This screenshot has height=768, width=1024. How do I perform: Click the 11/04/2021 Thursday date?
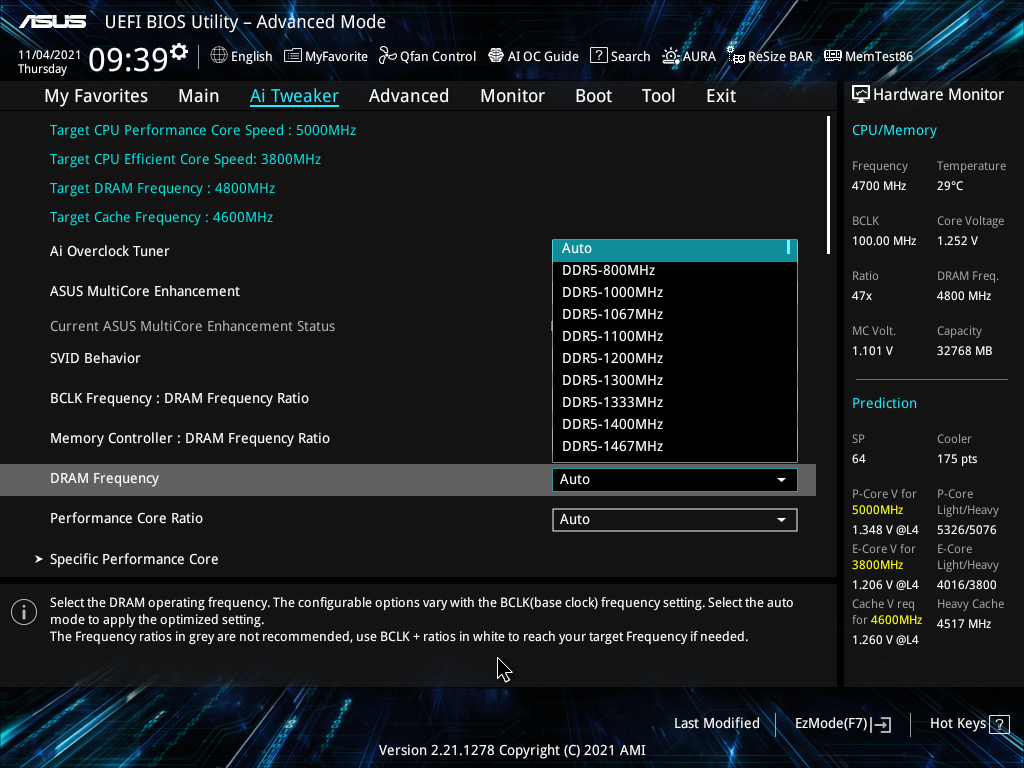tap(50, 62)
